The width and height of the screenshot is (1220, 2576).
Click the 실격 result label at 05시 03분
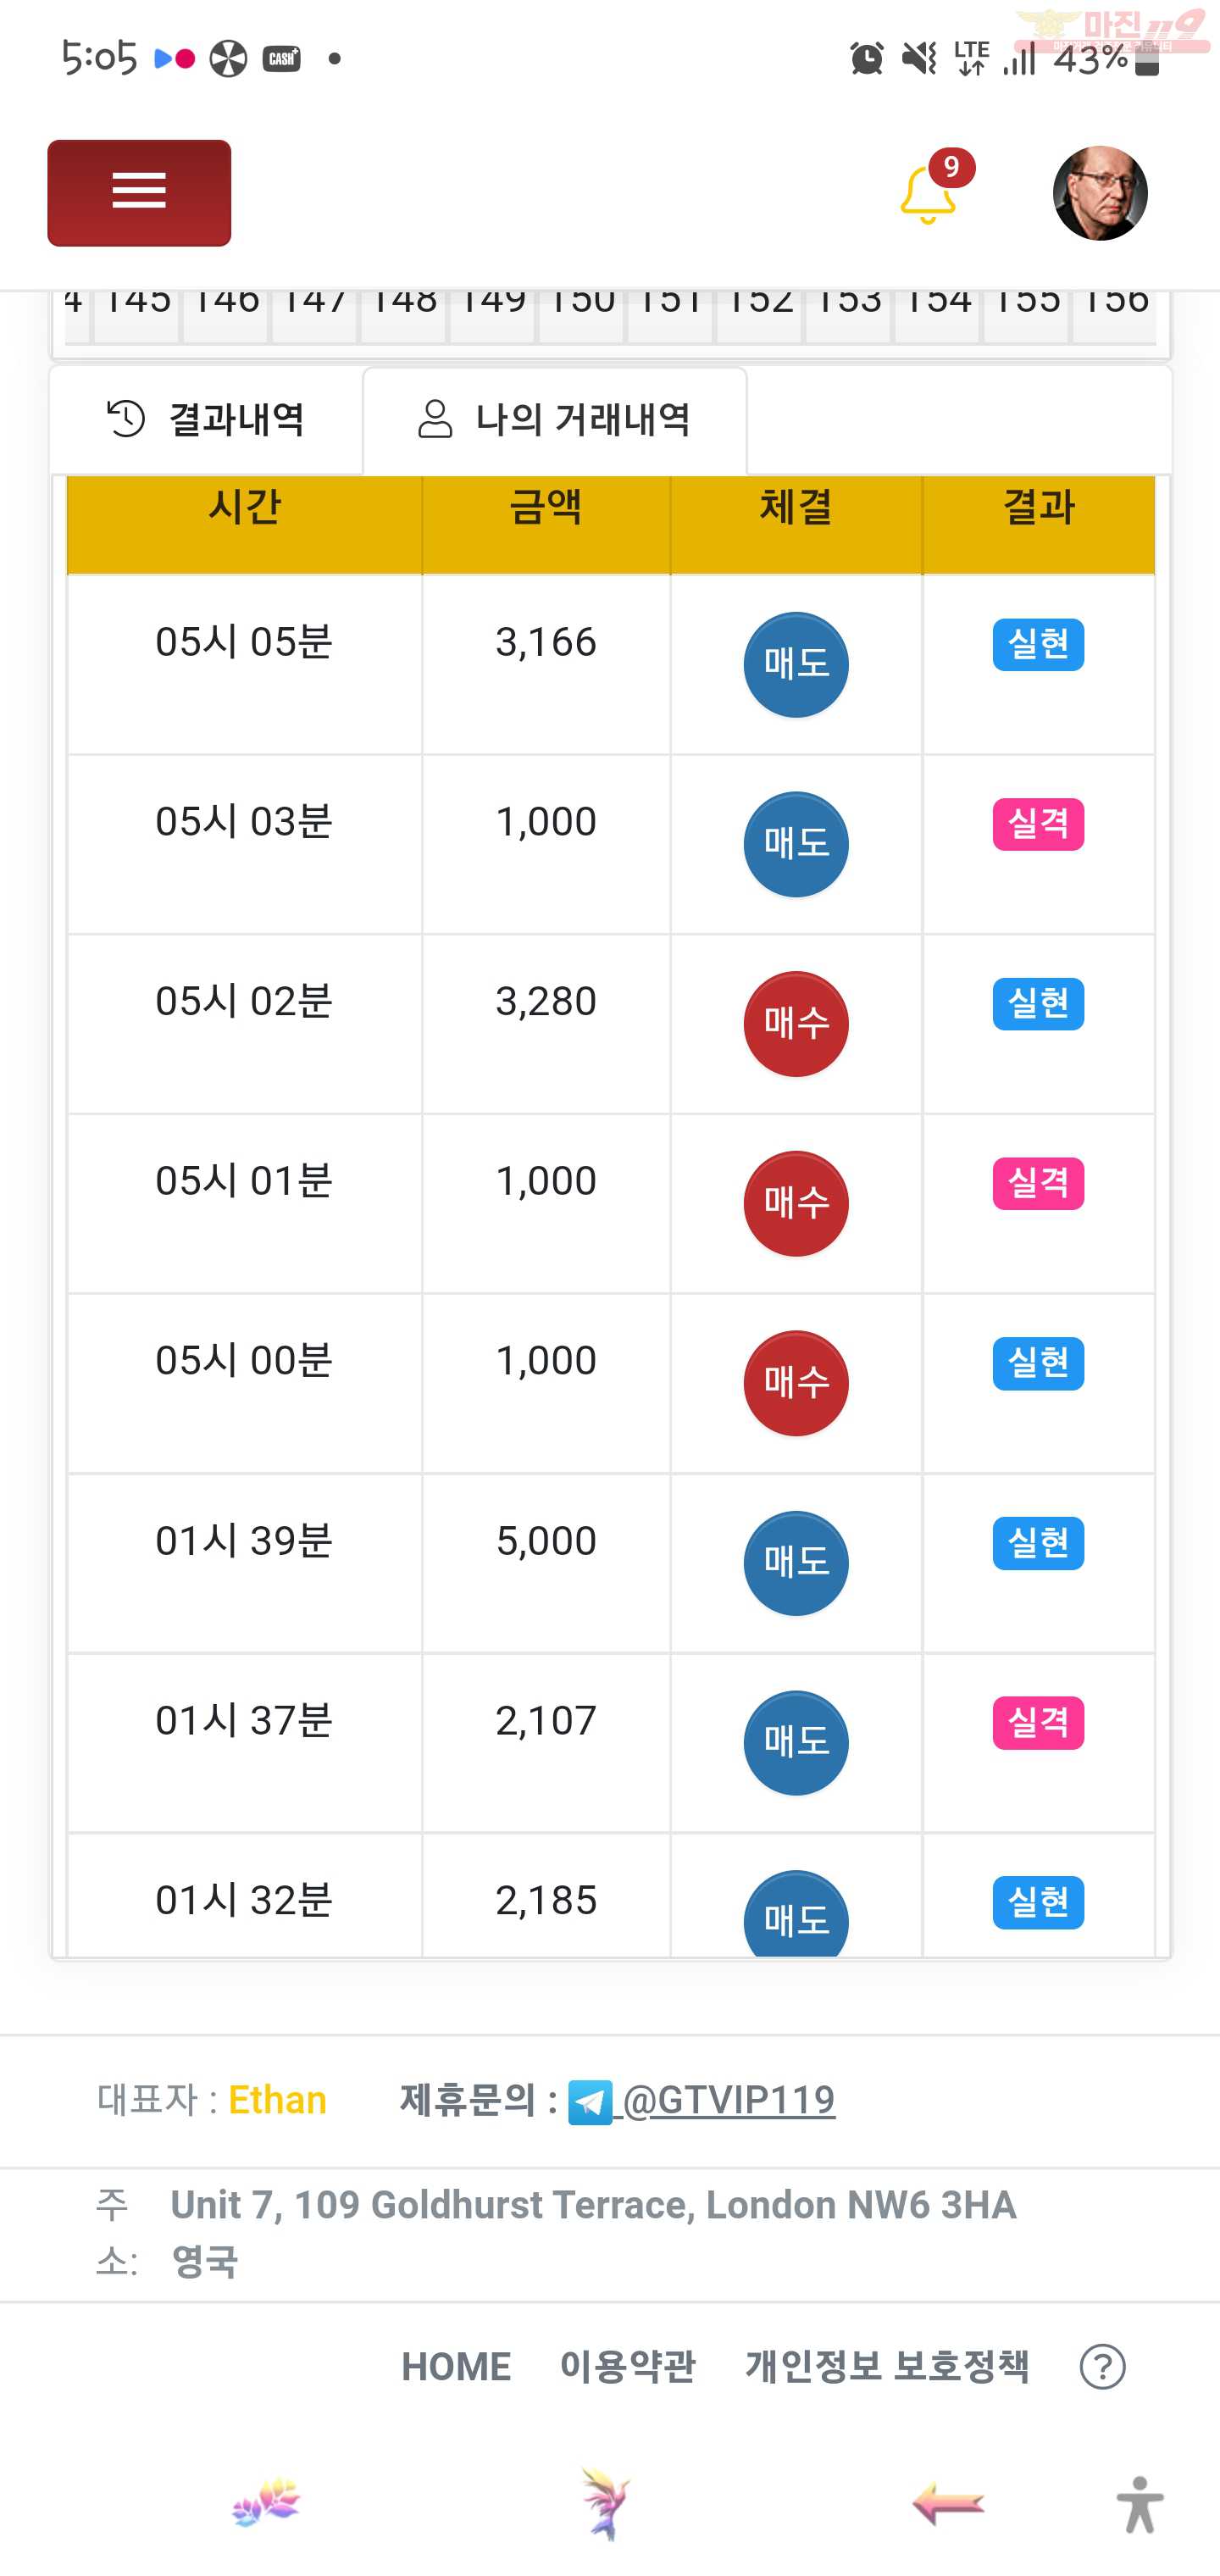[x=1038, y=824]
